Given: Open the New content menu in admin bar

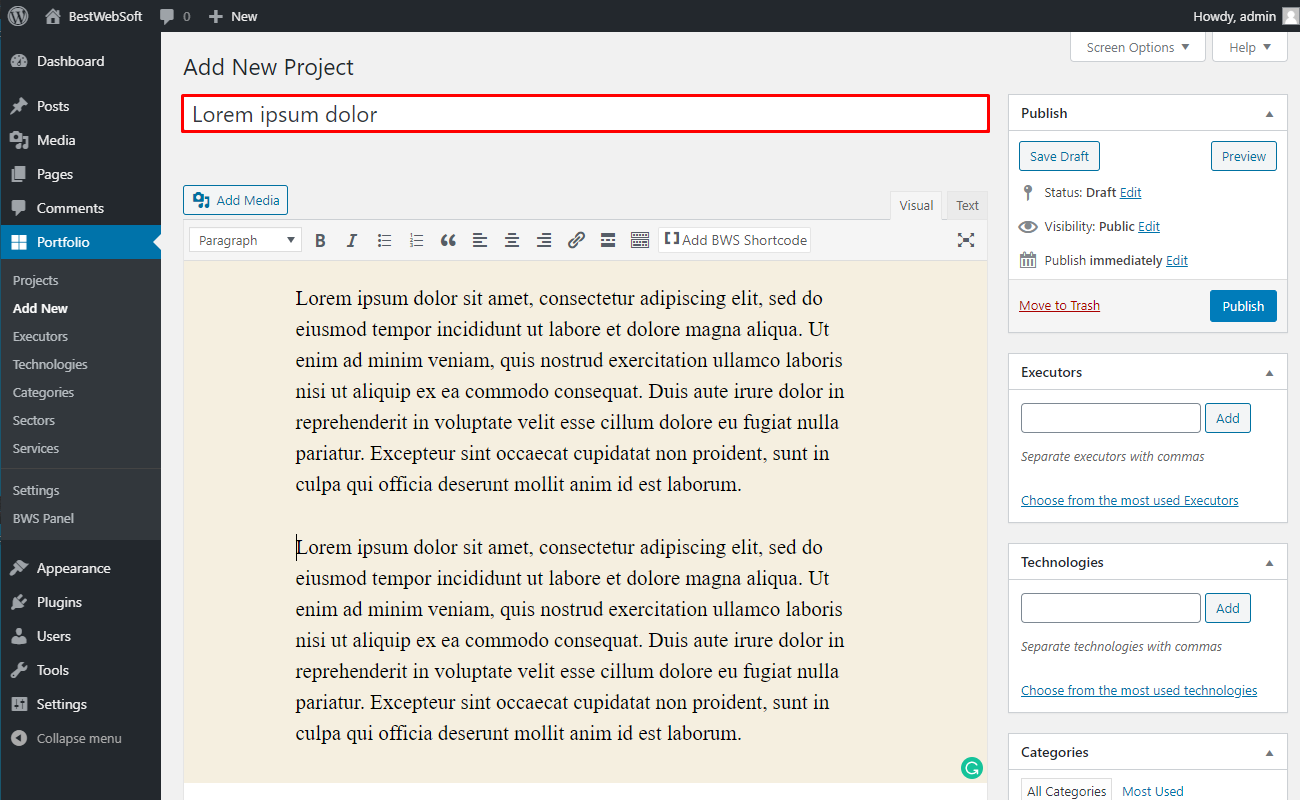Looking at the screenshot, I should click(233, 16).
